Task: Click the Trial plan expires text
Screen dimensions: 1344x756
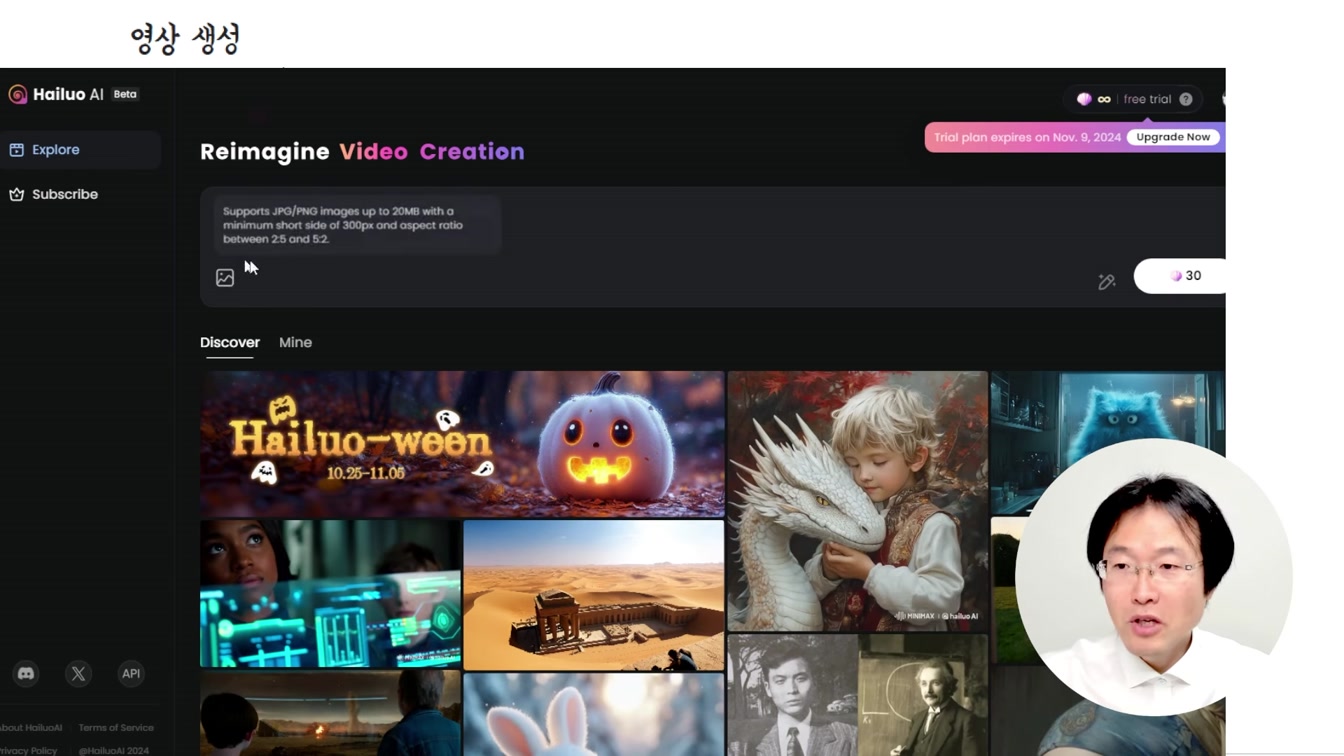Action: (x=1027, y=137)
